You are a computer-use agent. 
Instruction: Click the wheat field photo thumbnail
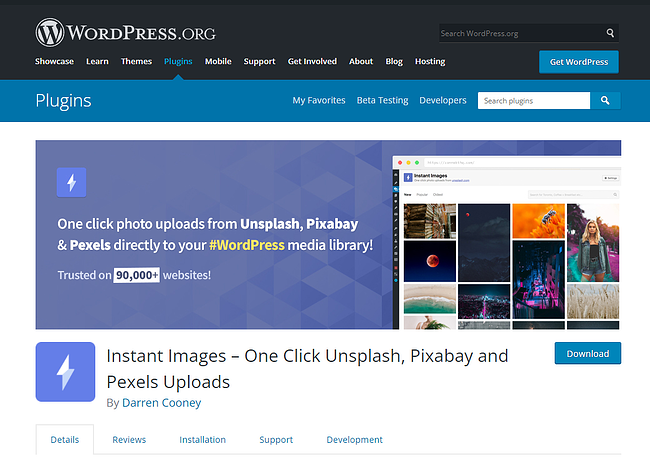593,301
